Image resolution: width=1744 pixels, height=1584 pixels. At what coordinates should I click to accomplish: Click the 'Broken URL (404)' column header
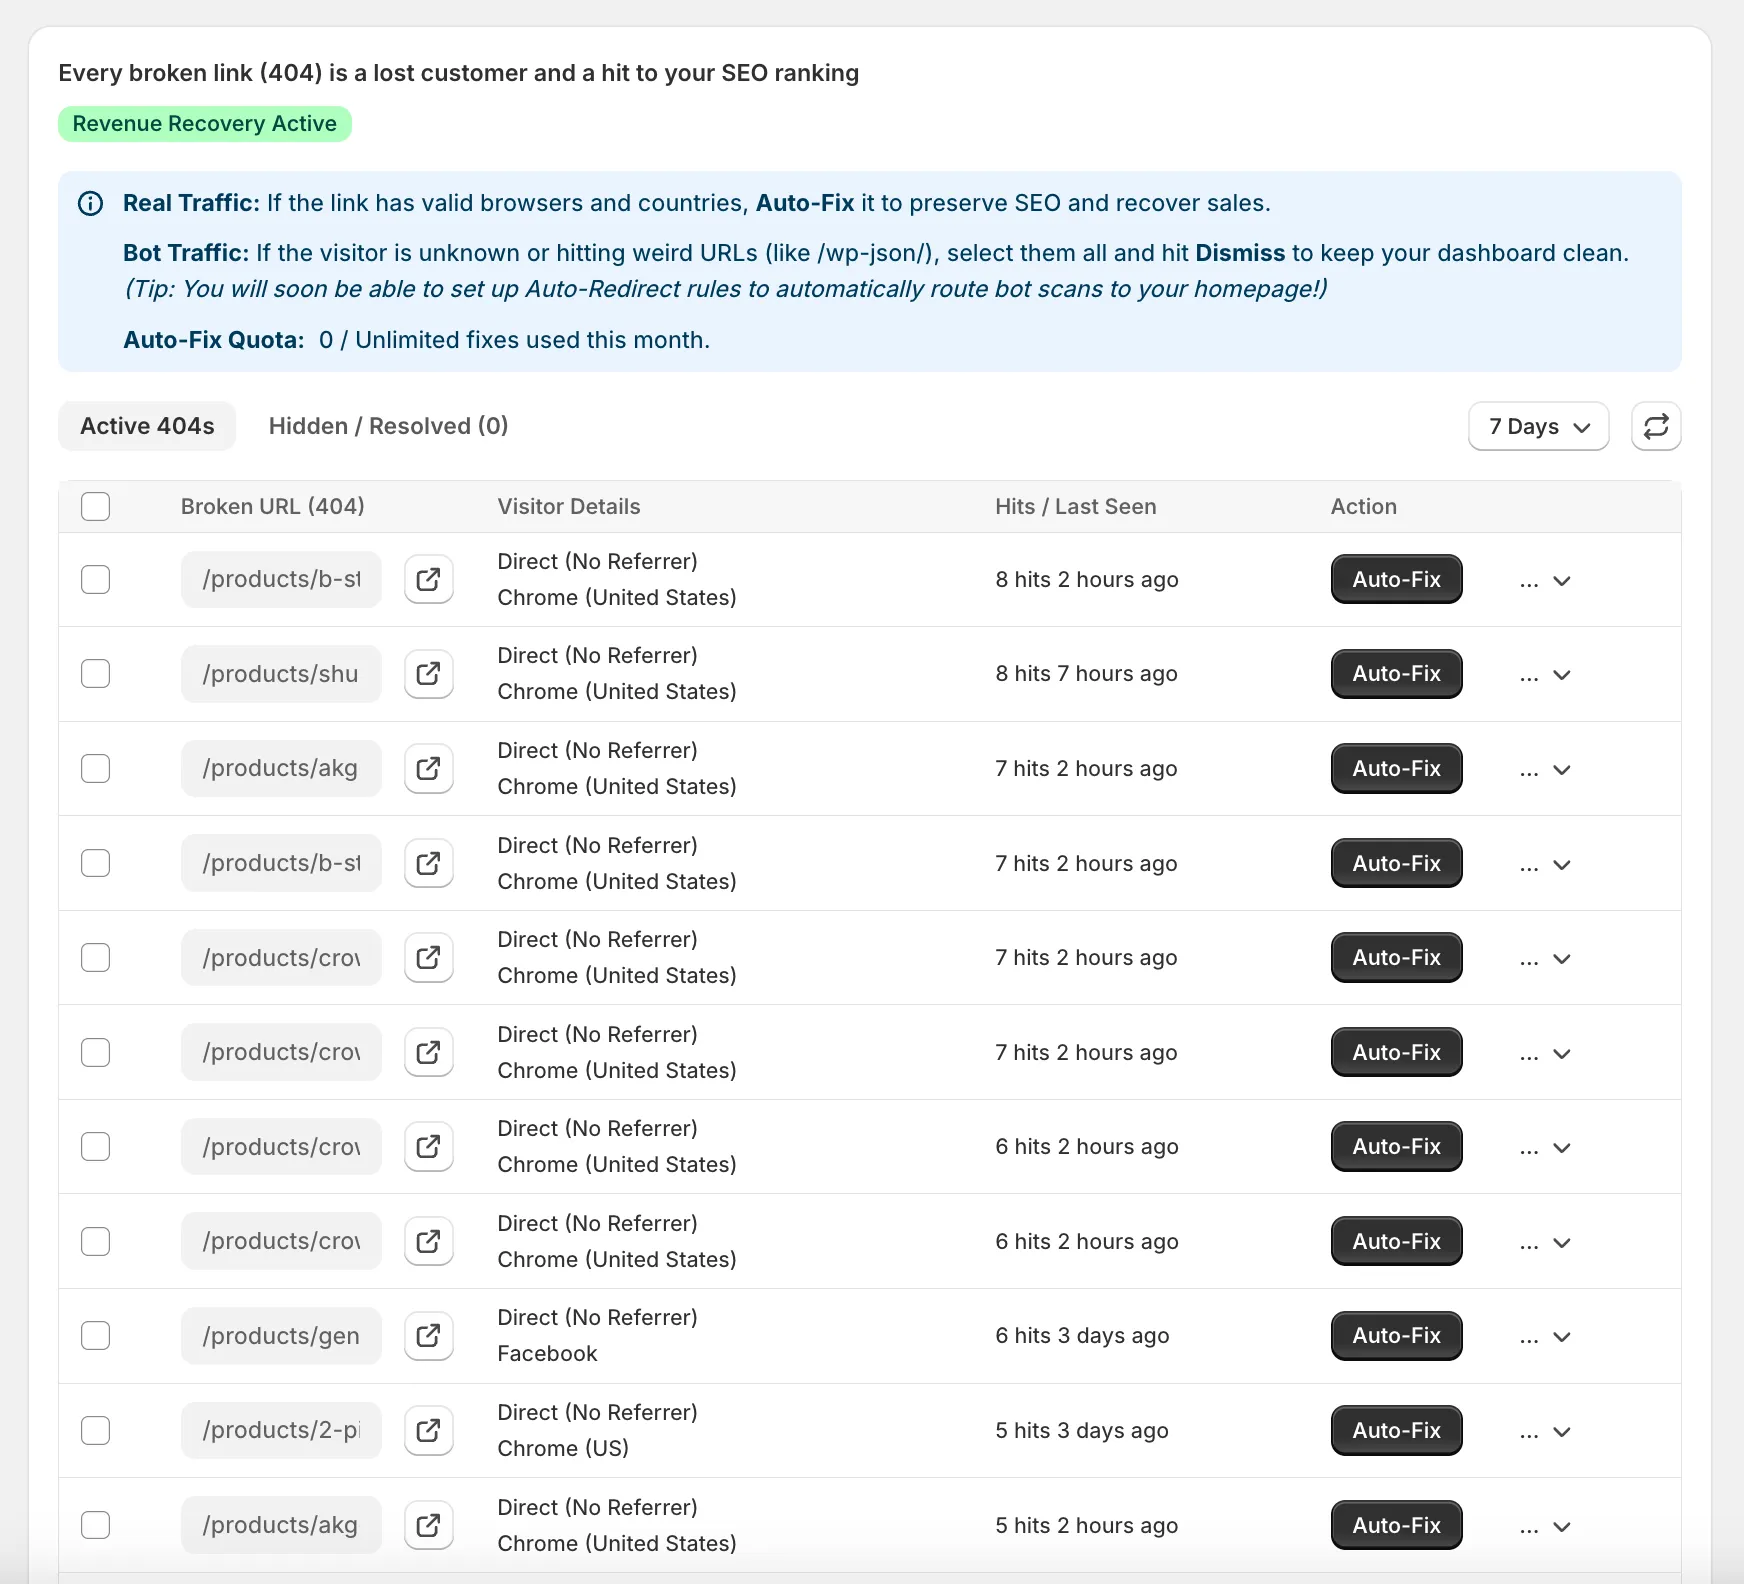(x=273, y=506)
